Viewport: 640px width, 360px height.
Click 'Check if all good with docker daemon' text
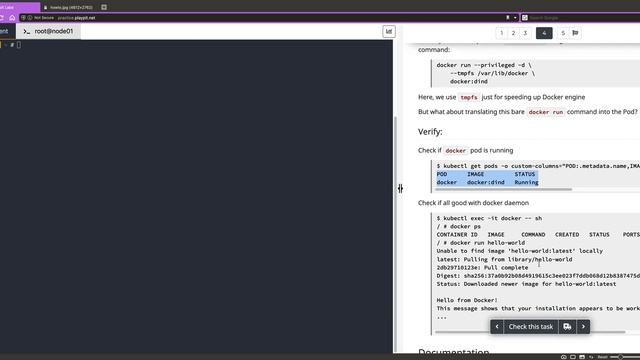473,203
